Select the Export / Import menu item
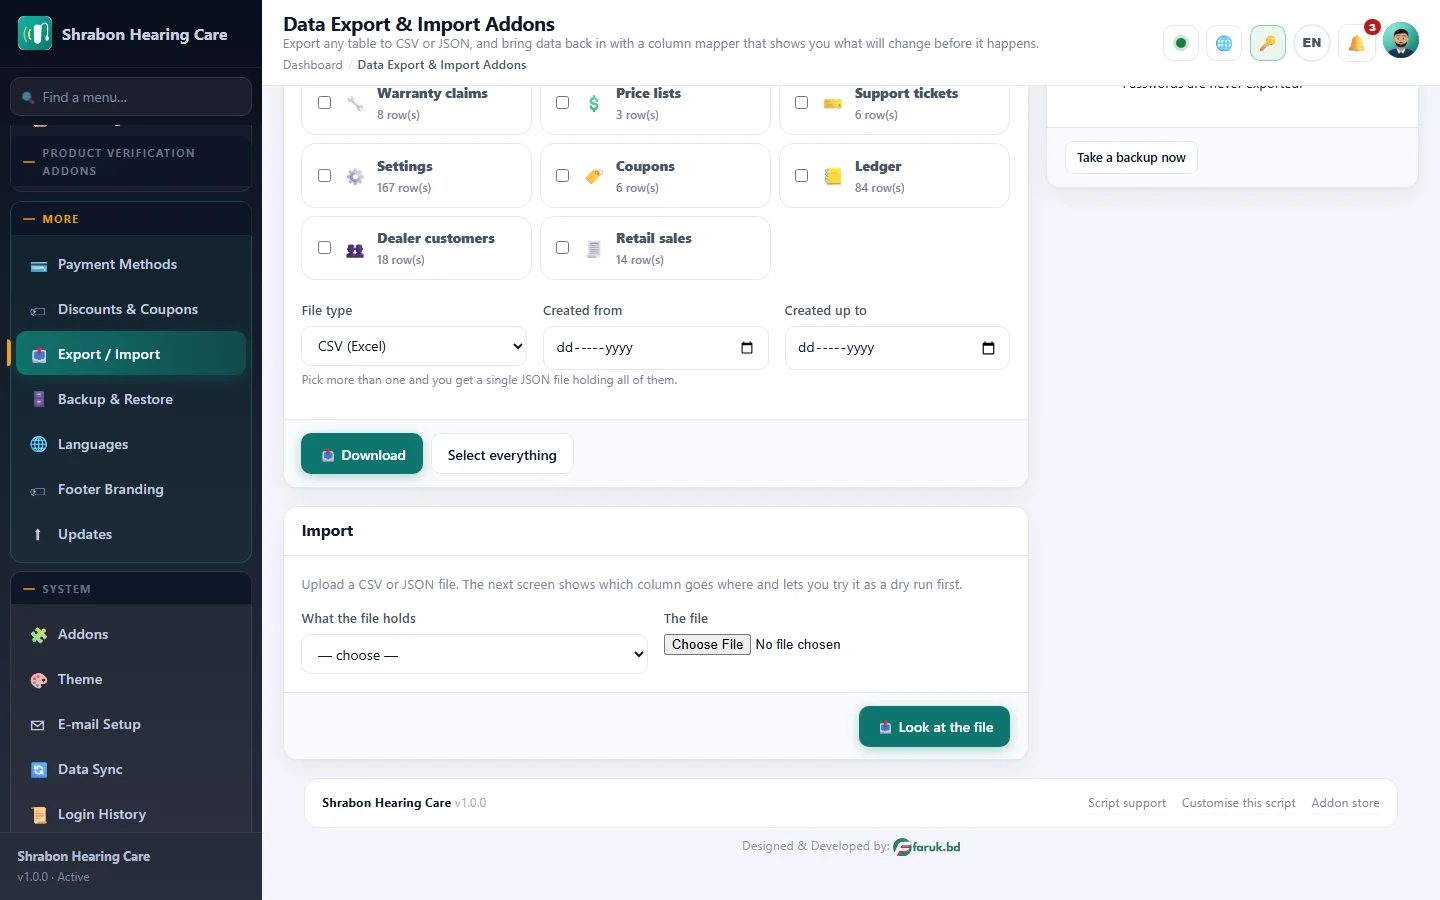The width and height of the screenshot is (1440, 900). (131, 354)
